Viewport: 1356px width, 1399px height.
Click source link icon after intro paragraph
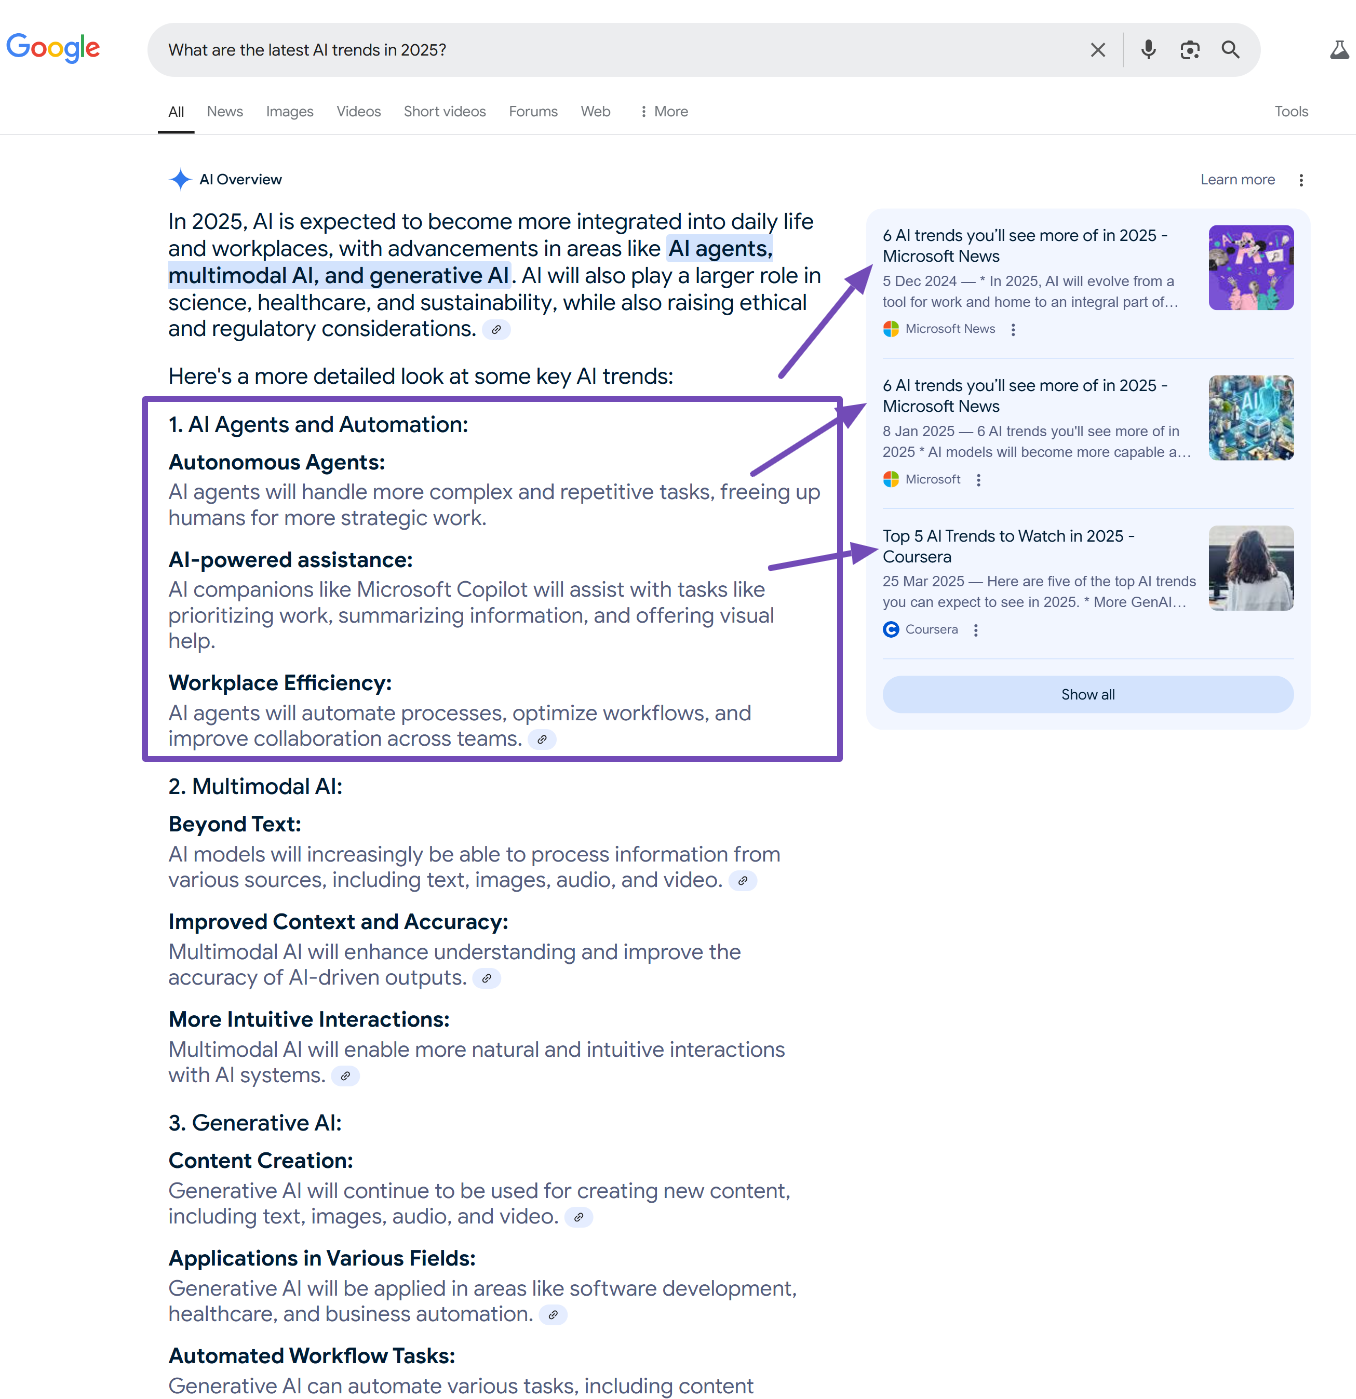pyautogui.click(x=496, y=330)
